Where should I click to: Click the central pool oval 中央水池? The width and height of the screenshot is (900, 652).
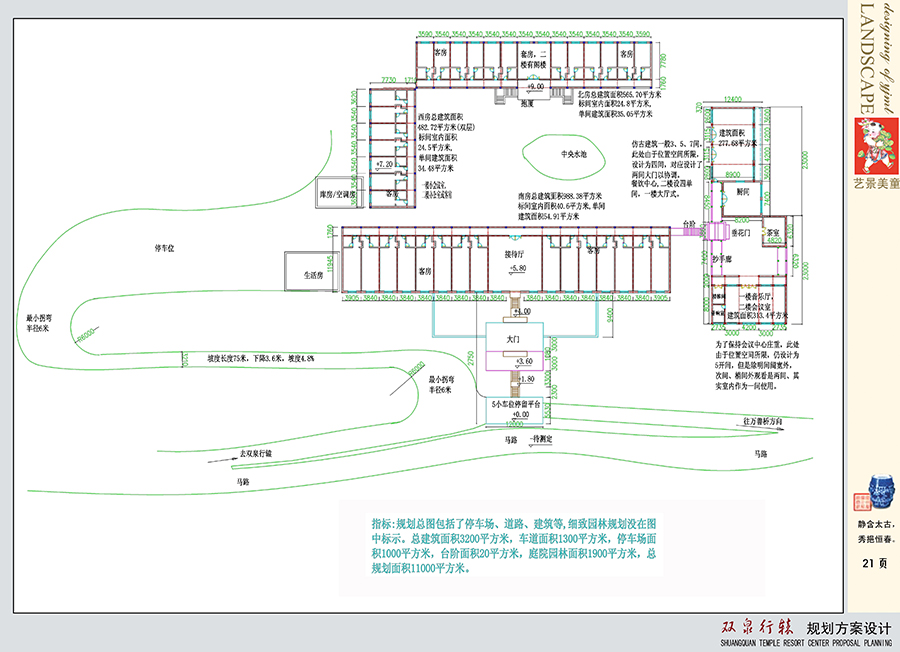pyautogui.click(x=565, y=154)
